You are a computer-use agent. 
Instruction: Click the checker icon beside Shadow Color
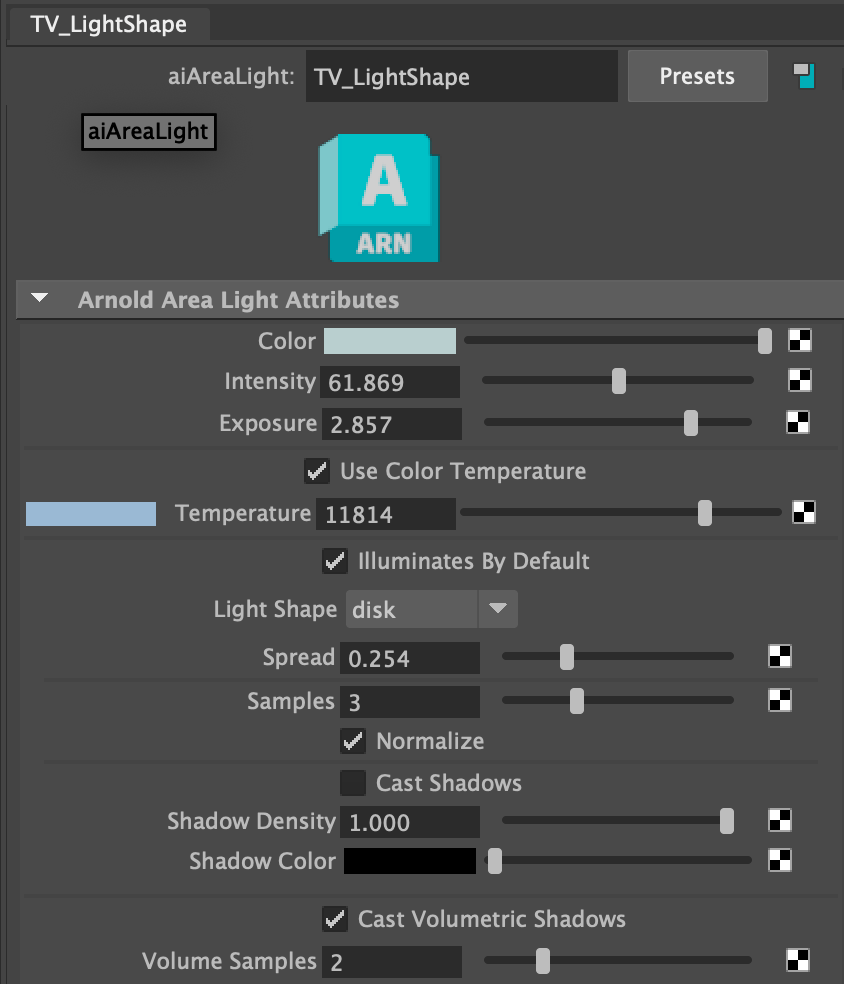point(780,860)
